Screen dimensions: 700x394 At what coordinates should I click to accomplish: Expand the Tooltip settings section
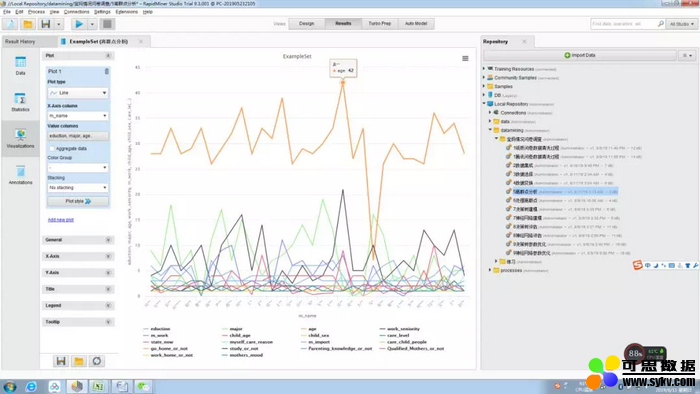(x=78, y=322)
